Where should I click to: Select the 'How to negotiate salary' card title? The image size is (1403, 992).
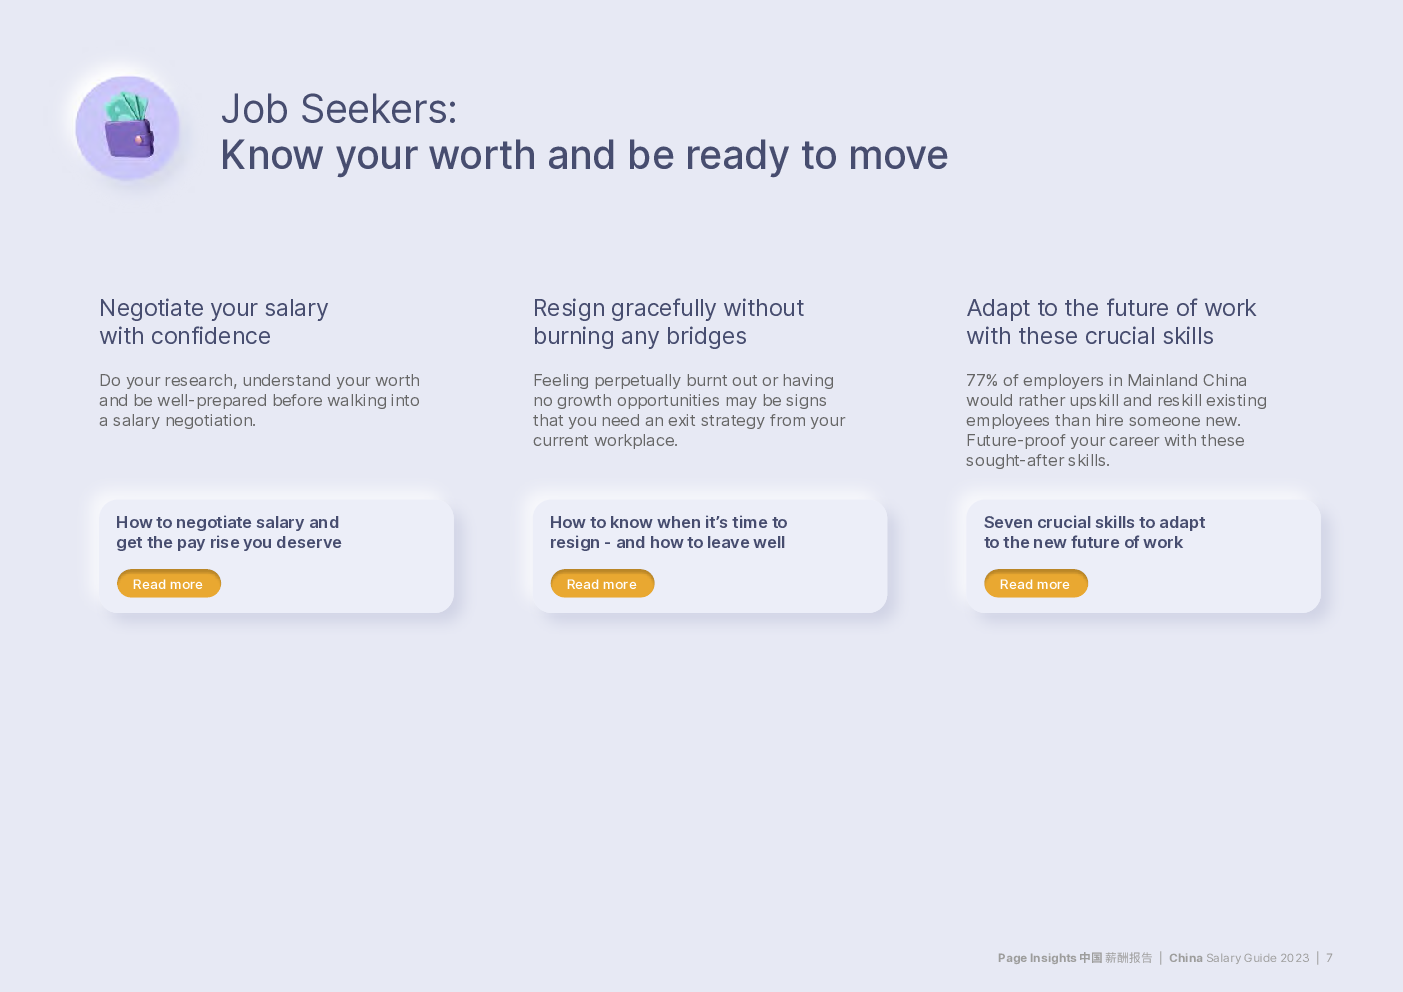pyautogui.click(x=229, y=532)
